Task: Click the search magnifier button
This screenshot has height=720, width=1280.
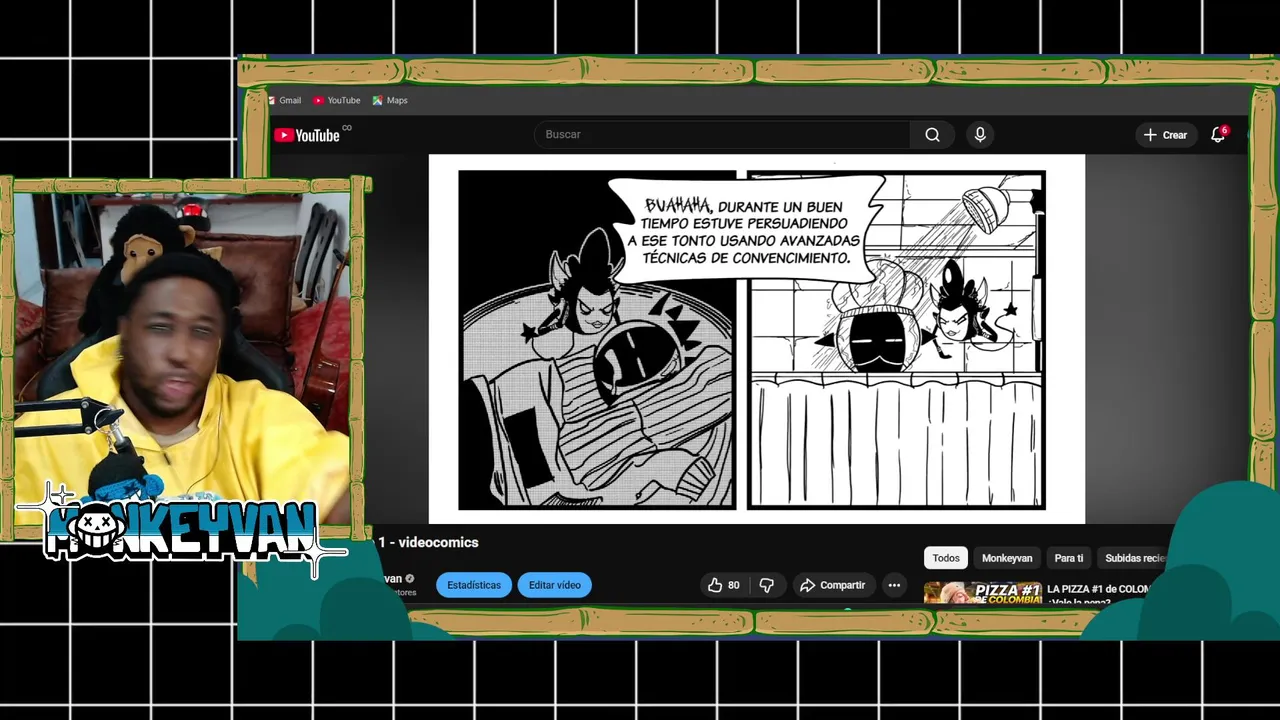Action: pos(932,134)
